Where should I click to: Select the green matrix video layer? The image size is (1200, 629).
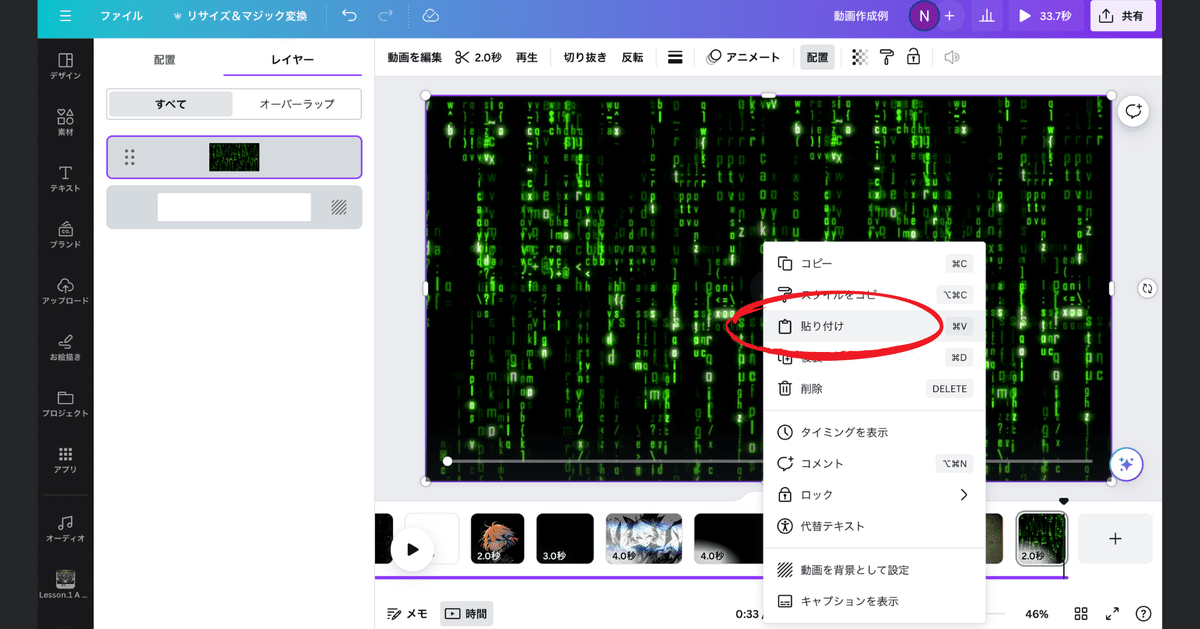click(234, 157)
